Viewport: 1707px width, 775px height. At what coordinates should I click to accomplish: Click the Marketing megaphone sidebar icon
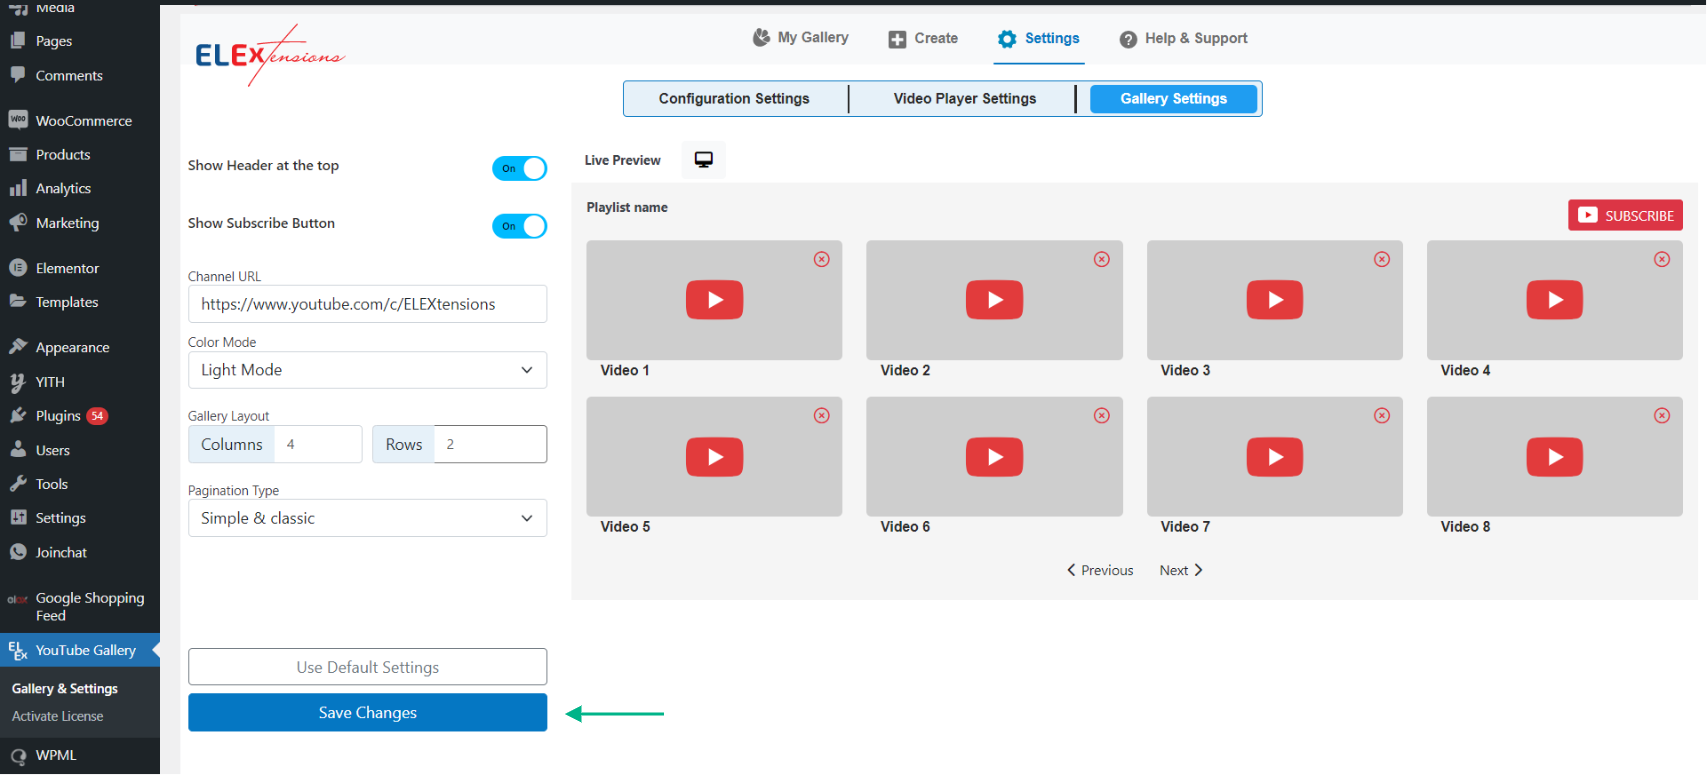pos(18,222)
